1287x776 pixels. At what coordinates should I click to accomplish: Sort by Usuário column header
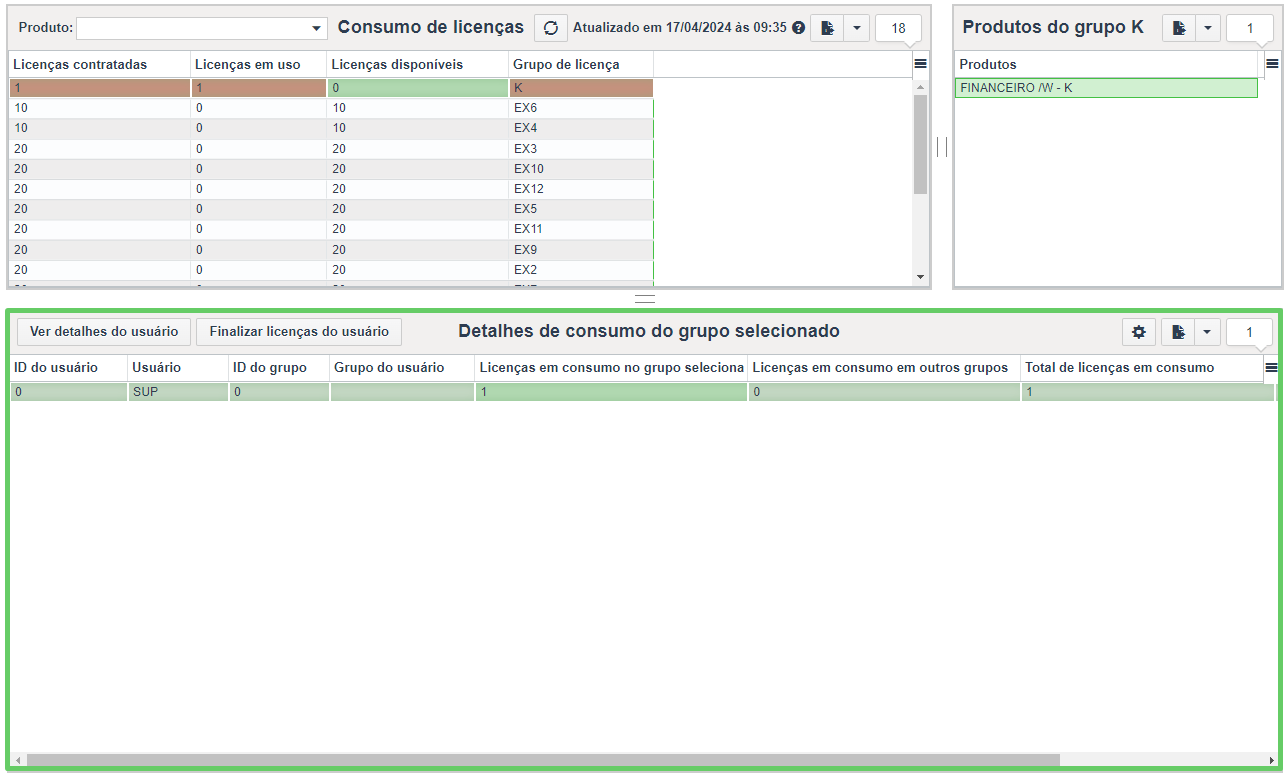click(178, 368)
